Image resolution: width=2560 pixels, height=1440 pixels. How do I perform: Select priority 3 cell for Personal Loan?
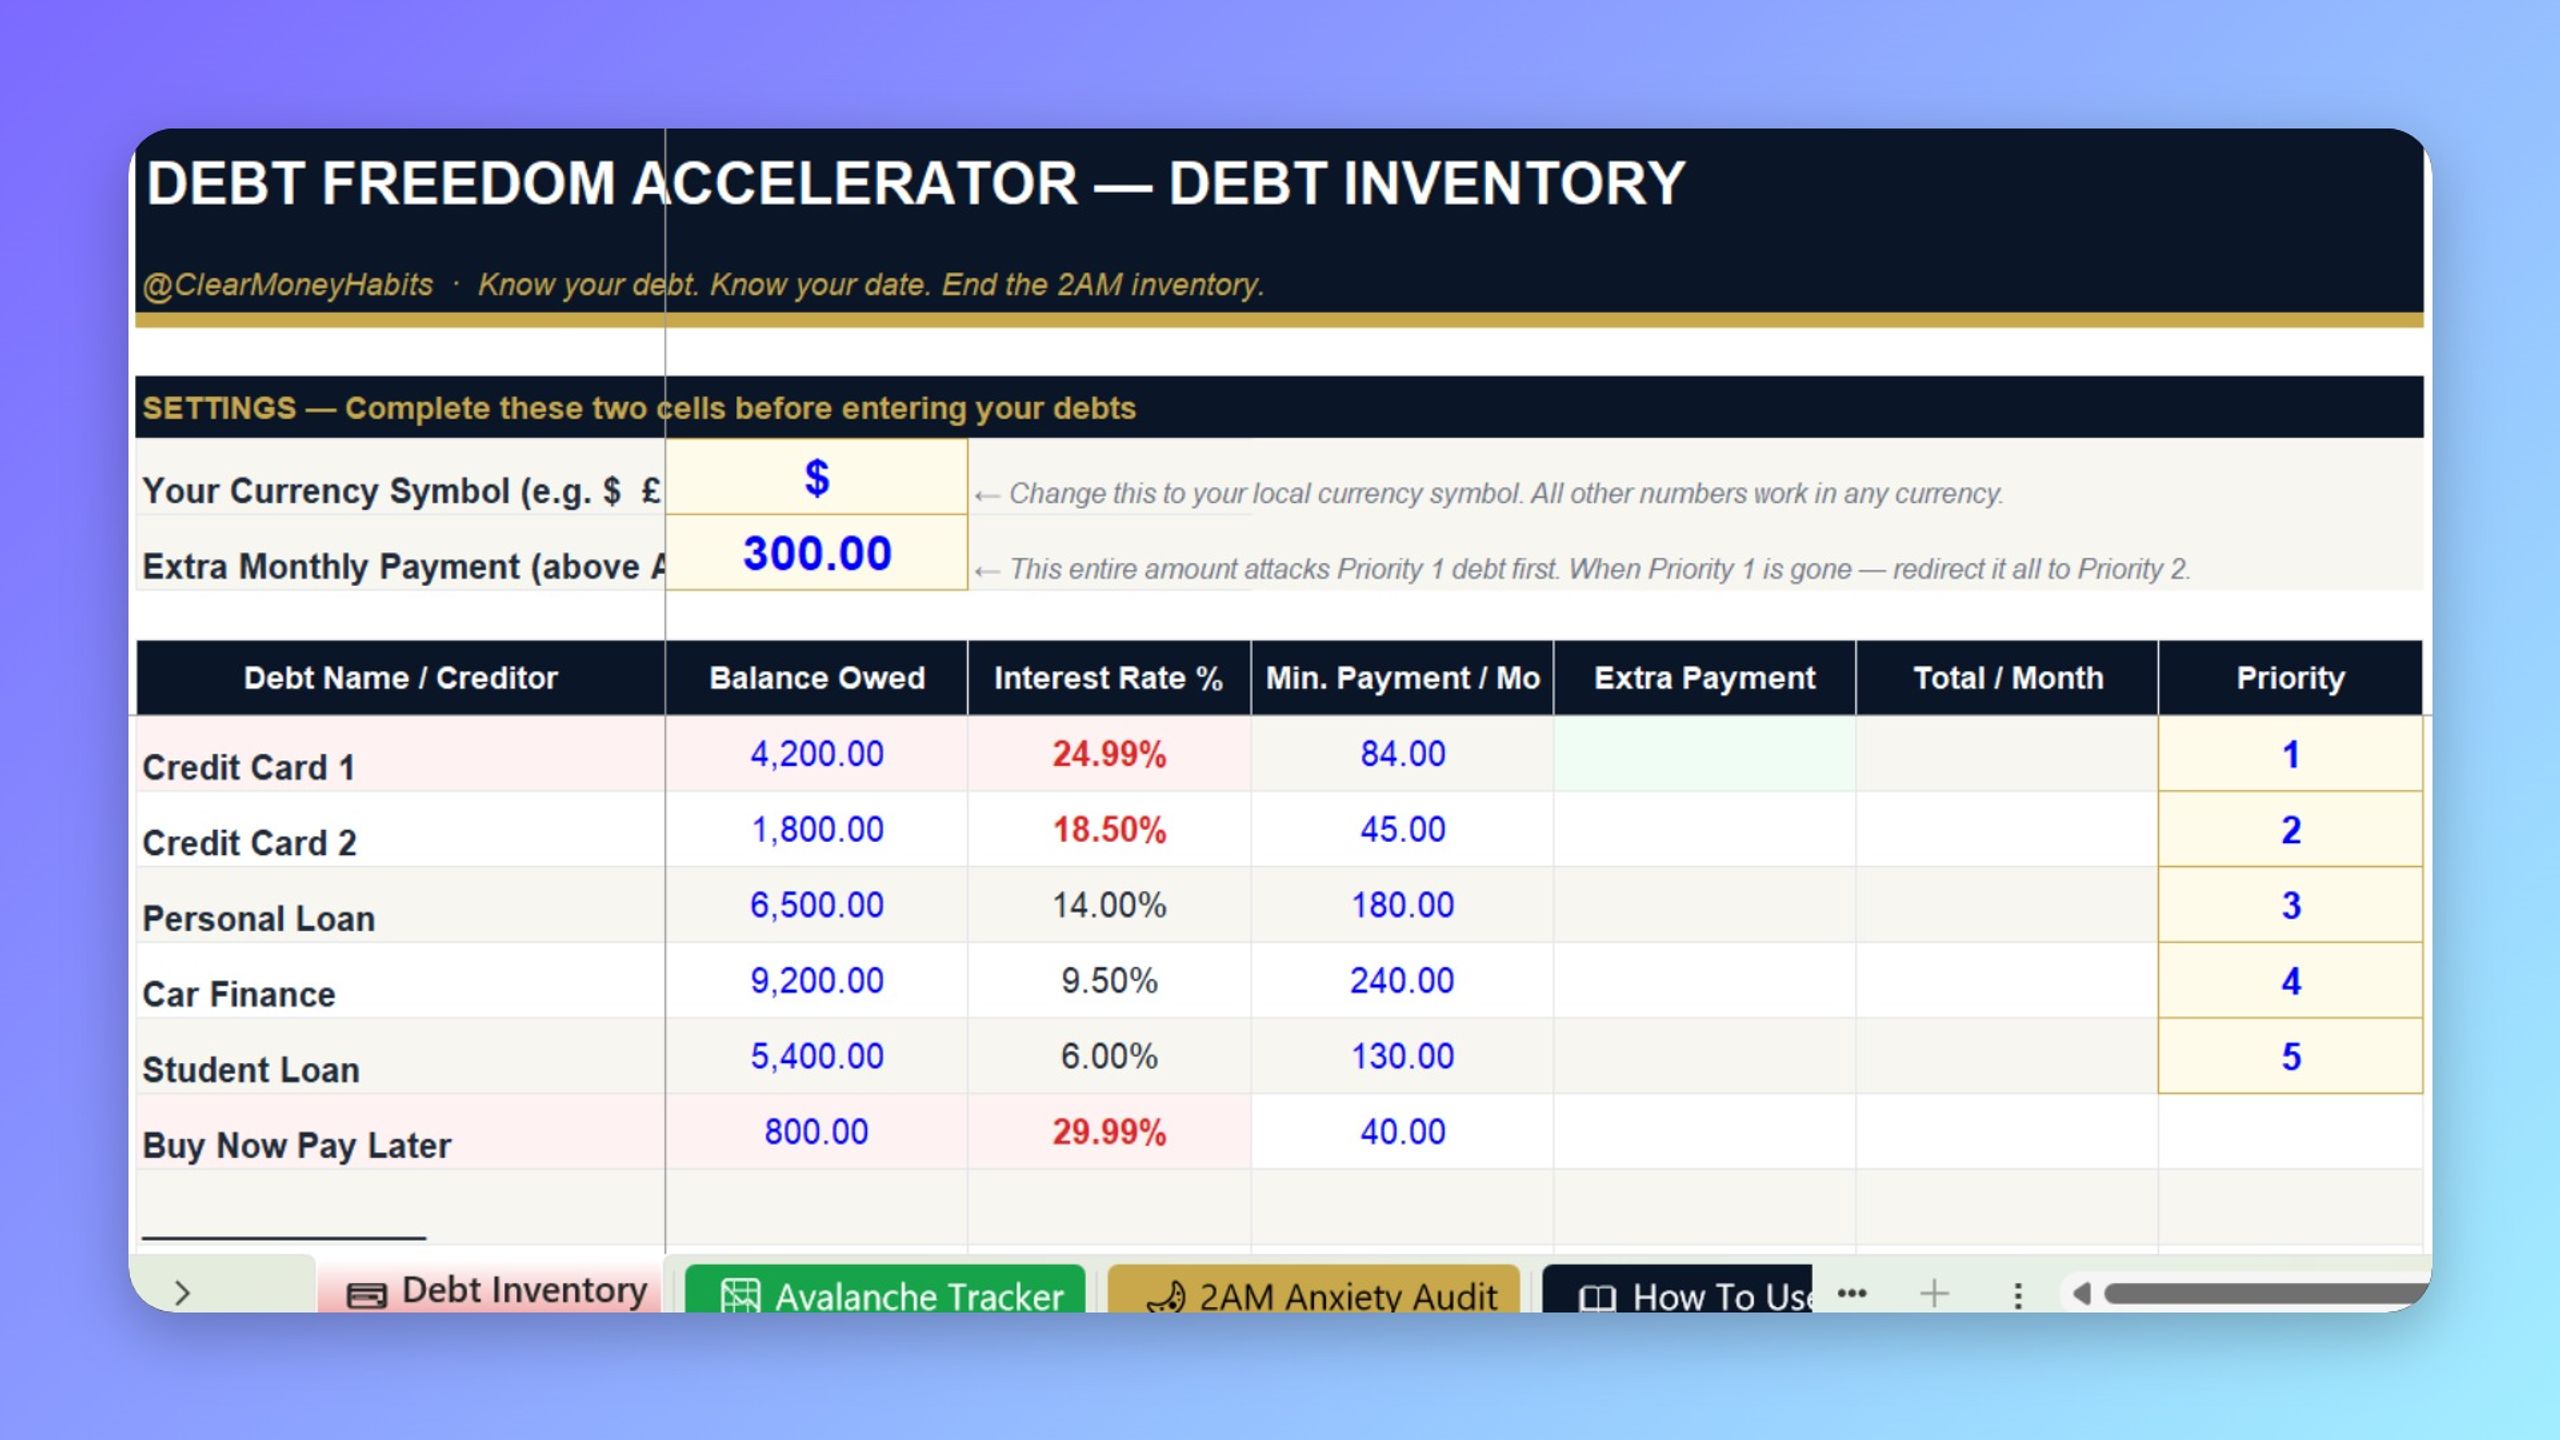click(x=2290, y=905)
